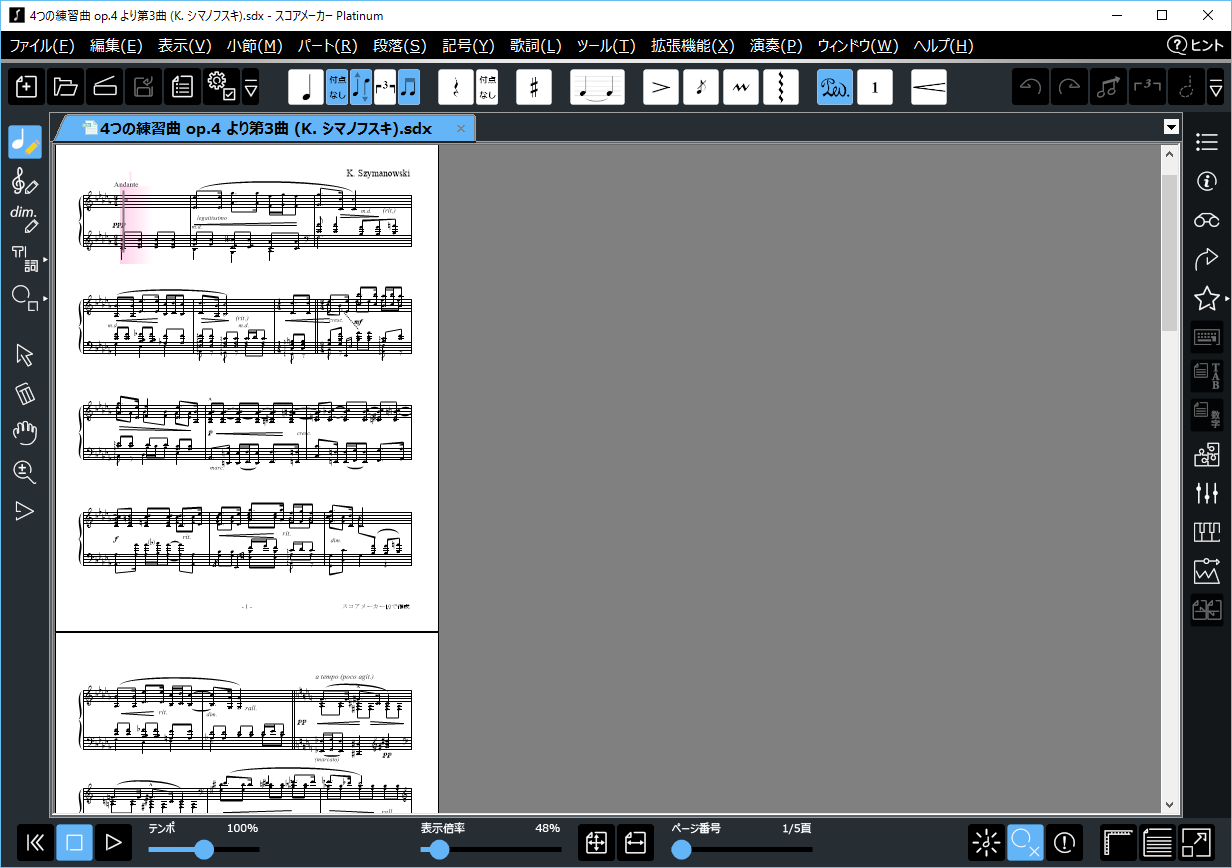Open the piano keyboard panel icon
Image resolution: width=1232 pixels, height=868 pixels.
point(1206,532)
